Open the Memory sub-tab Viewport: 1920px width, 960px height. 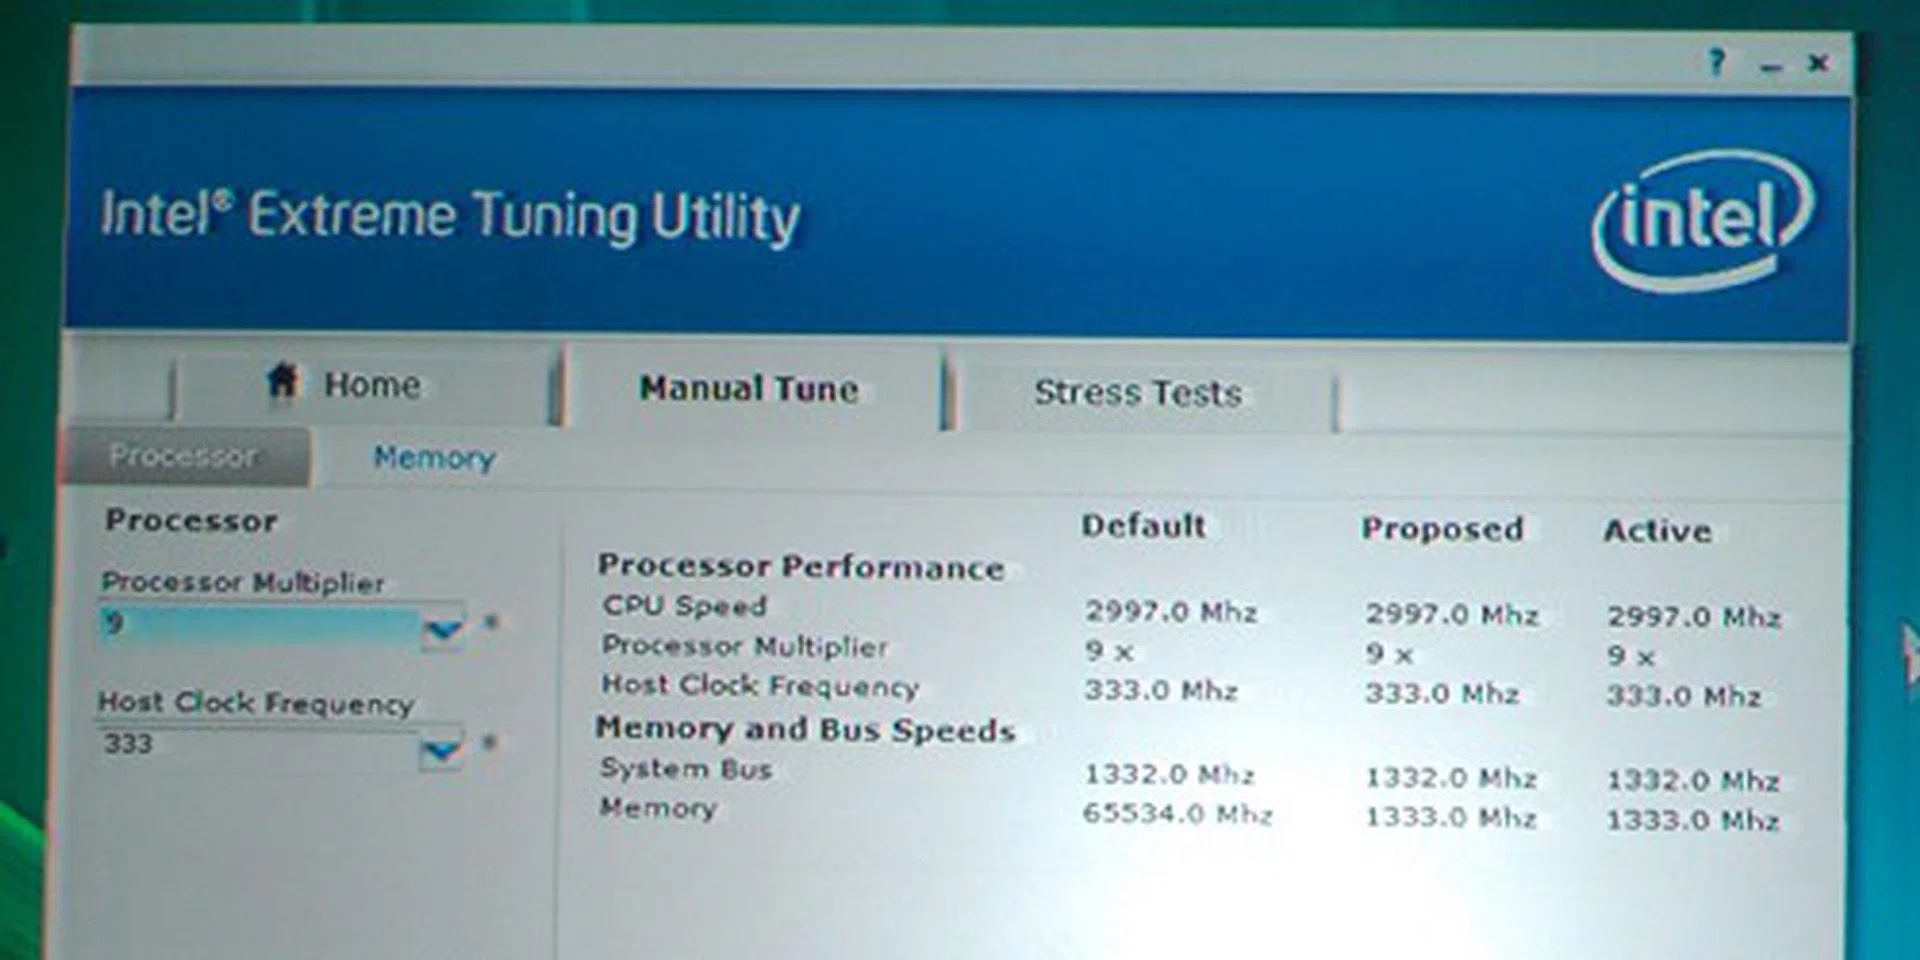434,458
